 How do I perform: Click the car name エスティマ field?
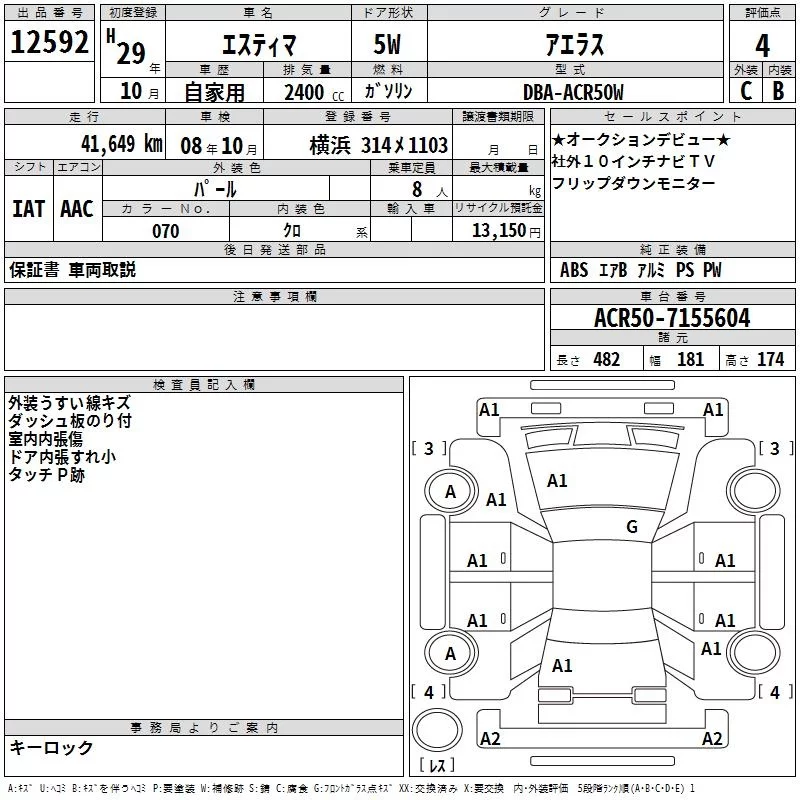point(255,45)
